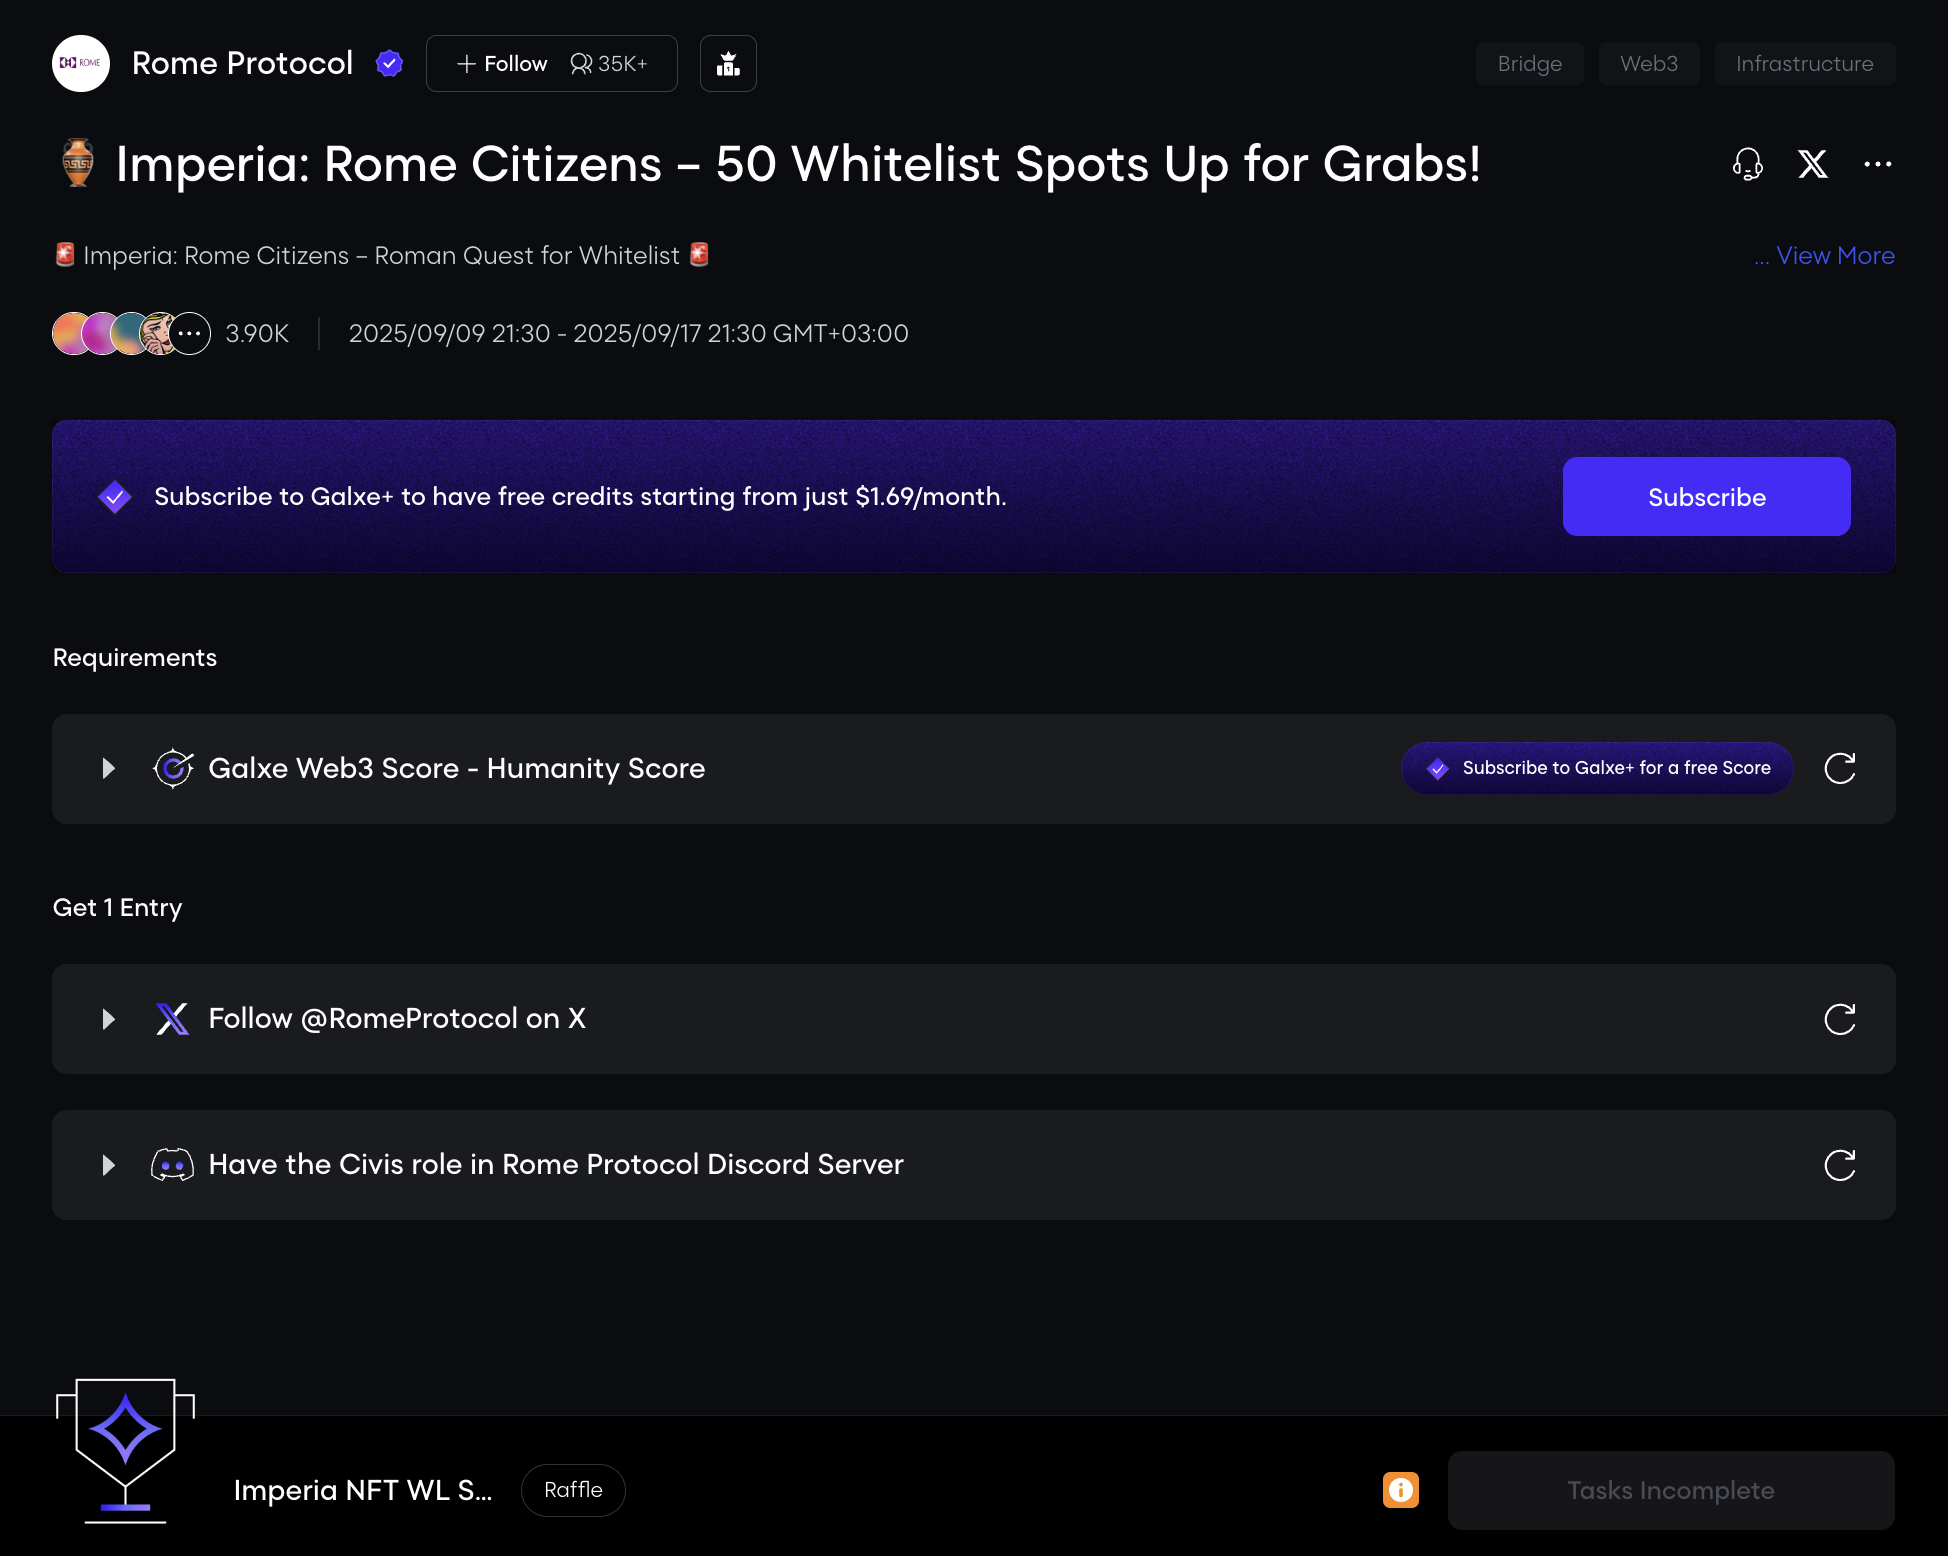This screenshot has width=1948, height=1556.
Task: Select the Bridge tag
Action: point(1529,64)
